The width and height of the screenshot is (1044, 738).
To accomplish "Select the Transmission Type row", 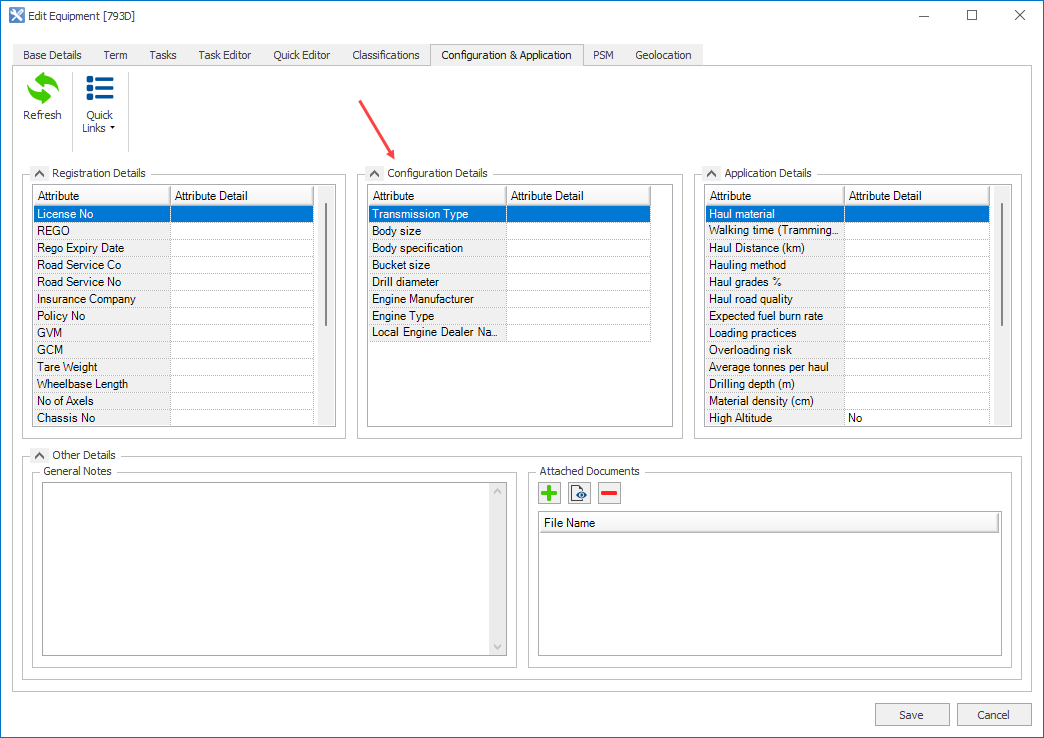I will tap(509, 214).
